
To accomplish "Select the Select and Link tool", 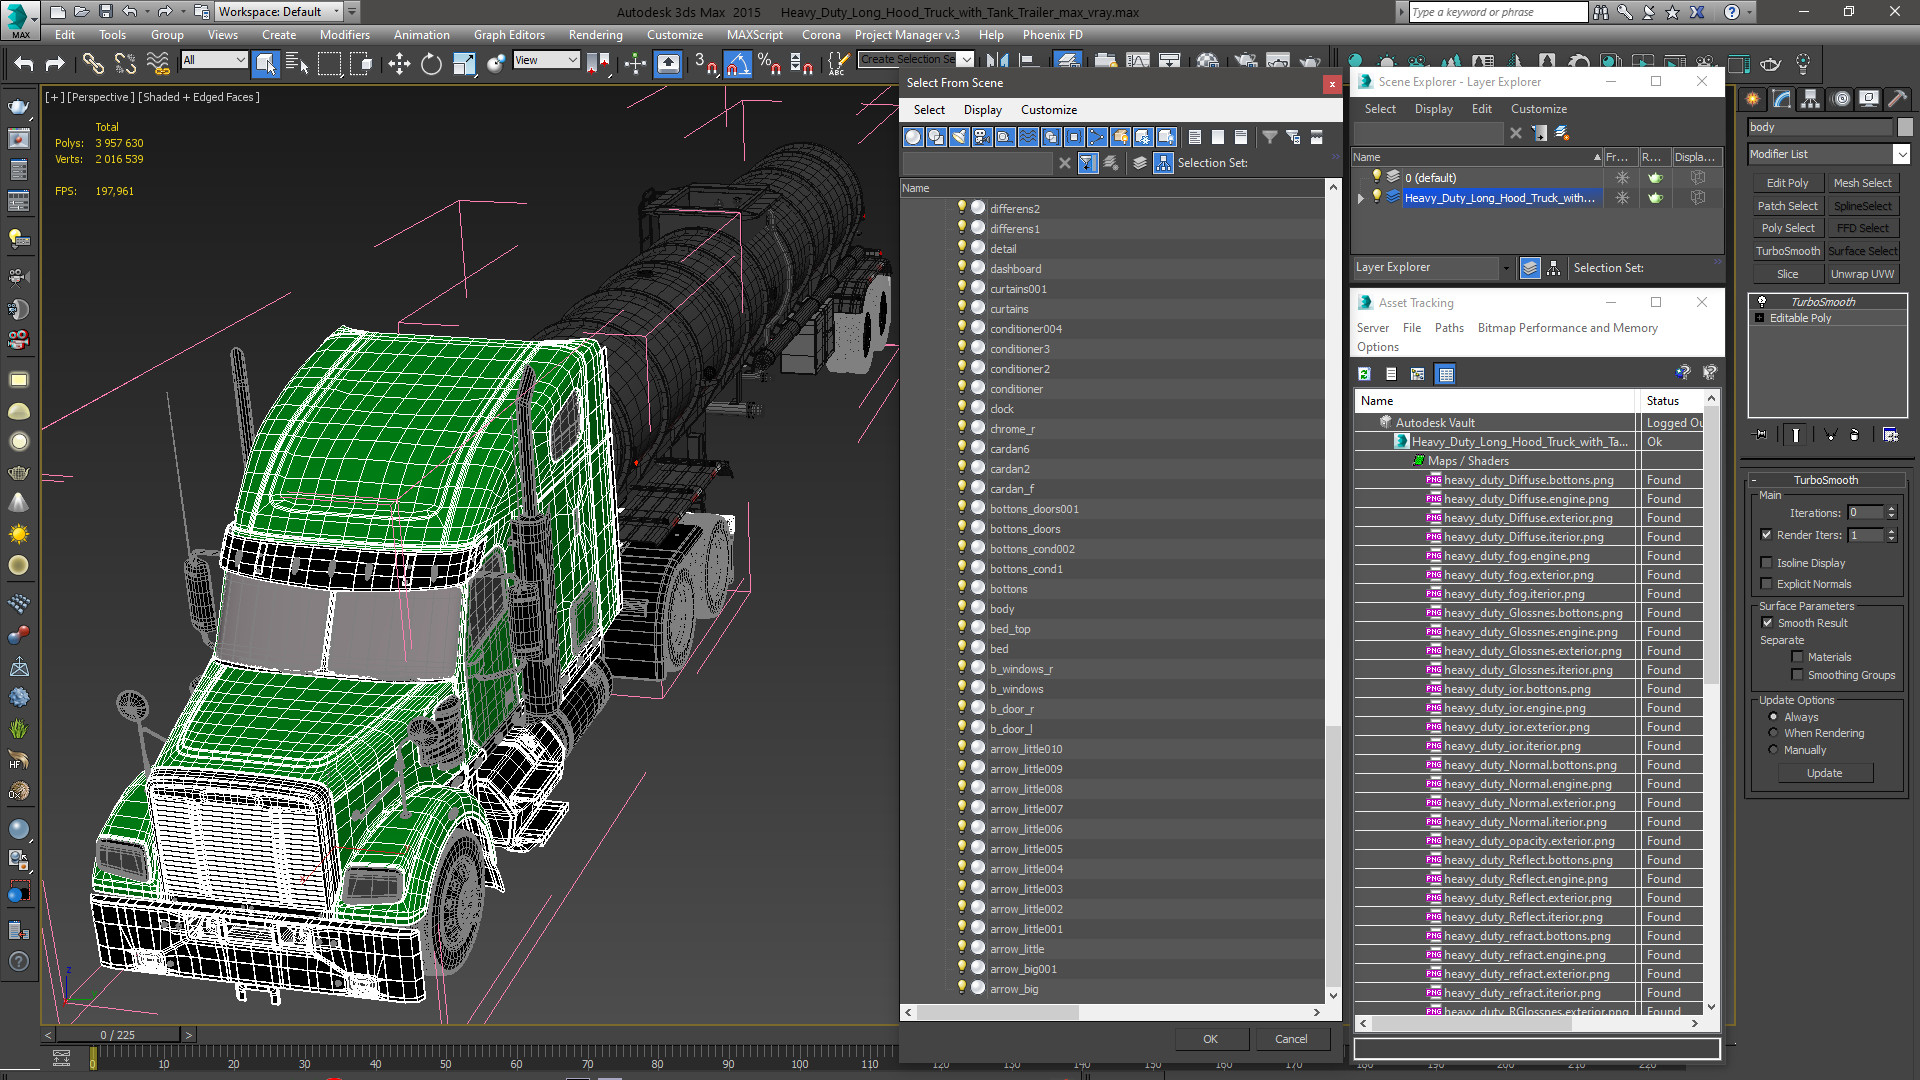I will click(x=92, y=64).
